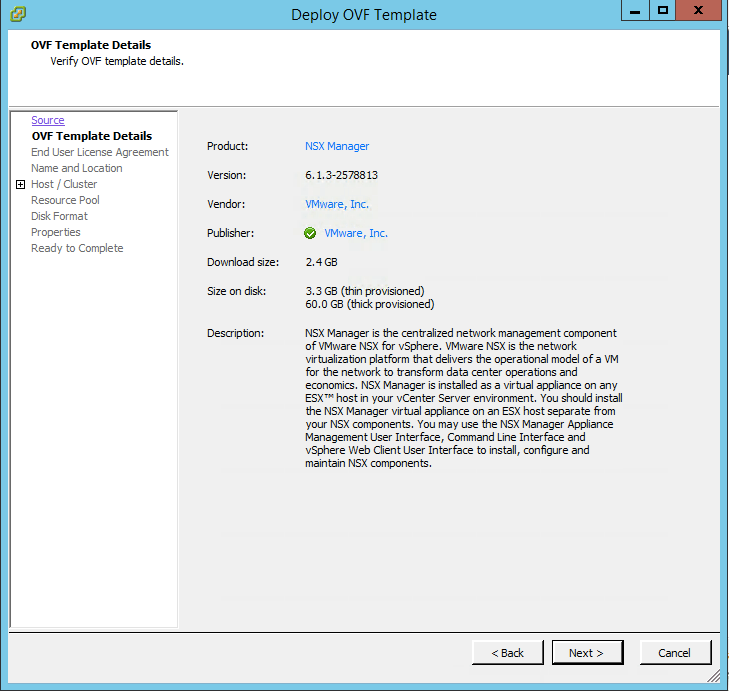Open the Source wizard step link
729x693 pixels.
click(x=47, y=120)
